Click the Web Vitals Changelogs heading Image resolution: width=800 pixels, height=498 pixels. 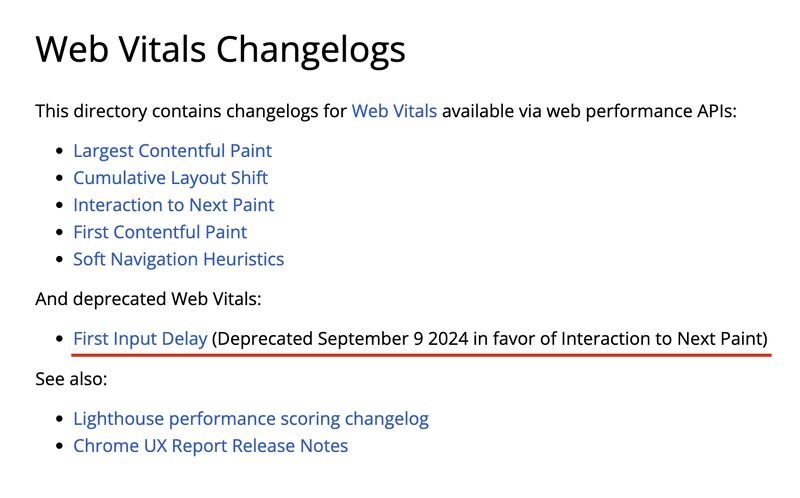(220, 50)
